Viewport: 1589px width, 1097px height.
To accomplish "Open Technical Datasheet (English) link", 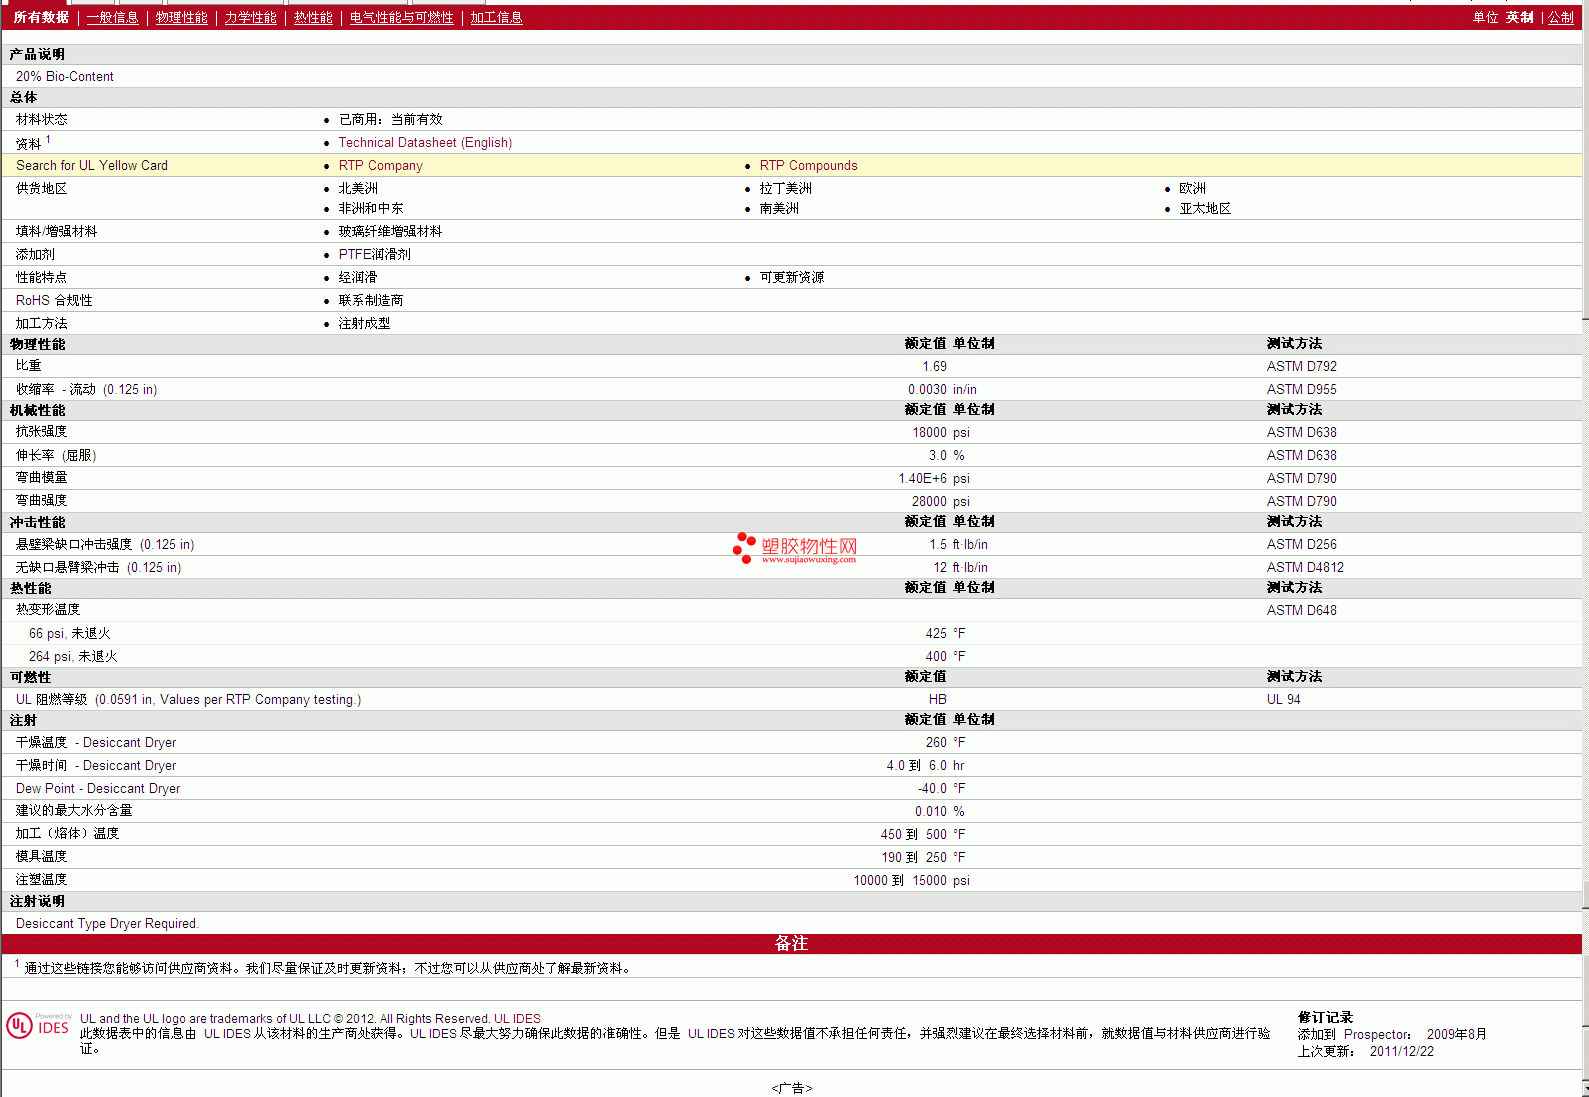I will pos(425,142).
